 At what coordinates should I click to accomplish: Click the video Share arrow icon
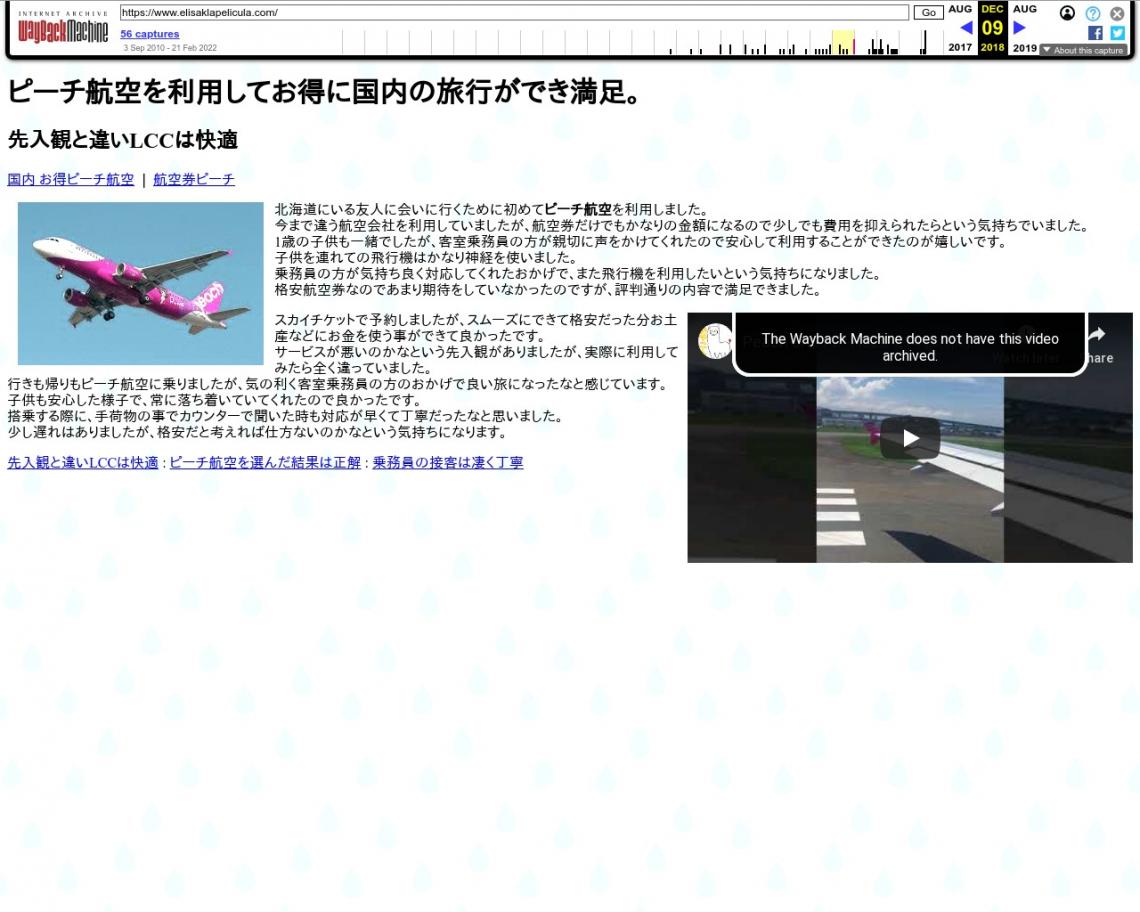tap(1096, 335)
